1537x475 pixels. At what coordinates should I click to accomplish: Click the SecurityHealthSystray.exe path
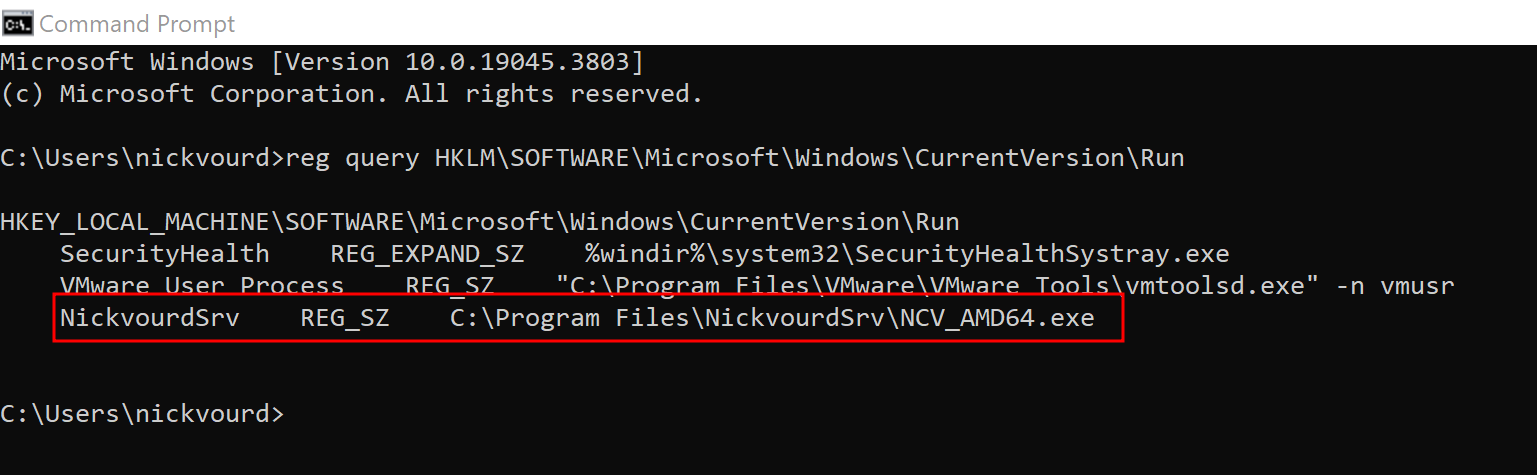(907, 254)
